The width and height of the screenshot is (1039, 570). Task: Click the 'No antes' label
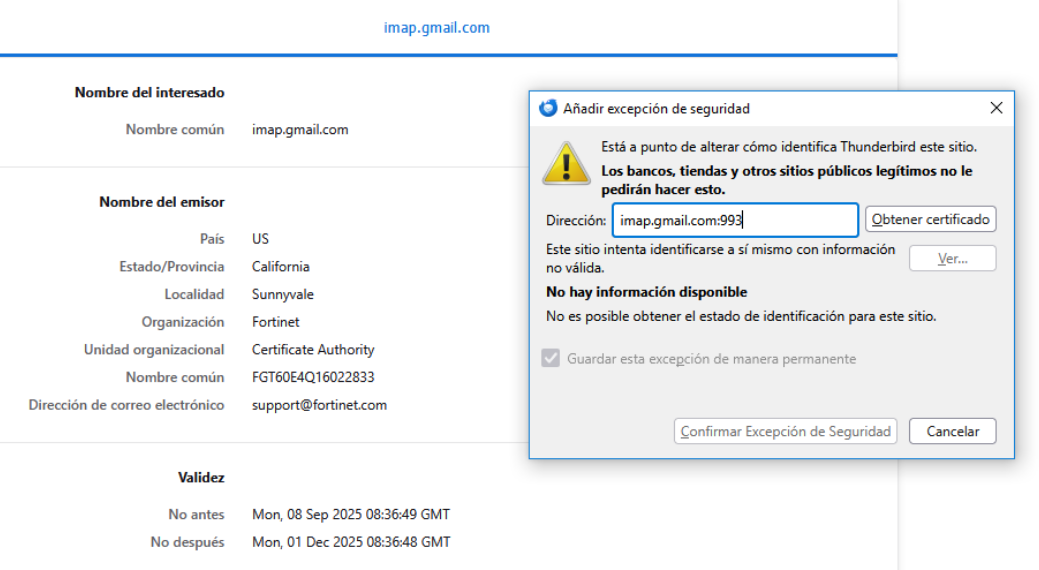pos(196,514)
